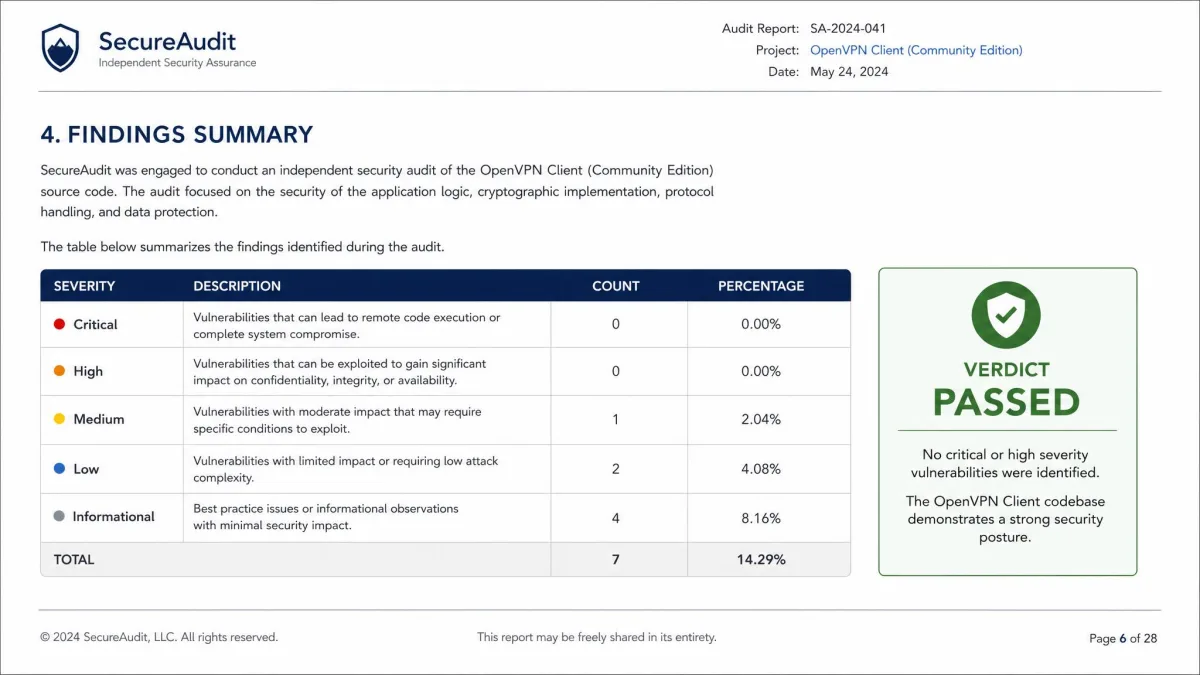
Task: Click the no critical or high severity statement
Action: click(1005, 463)
